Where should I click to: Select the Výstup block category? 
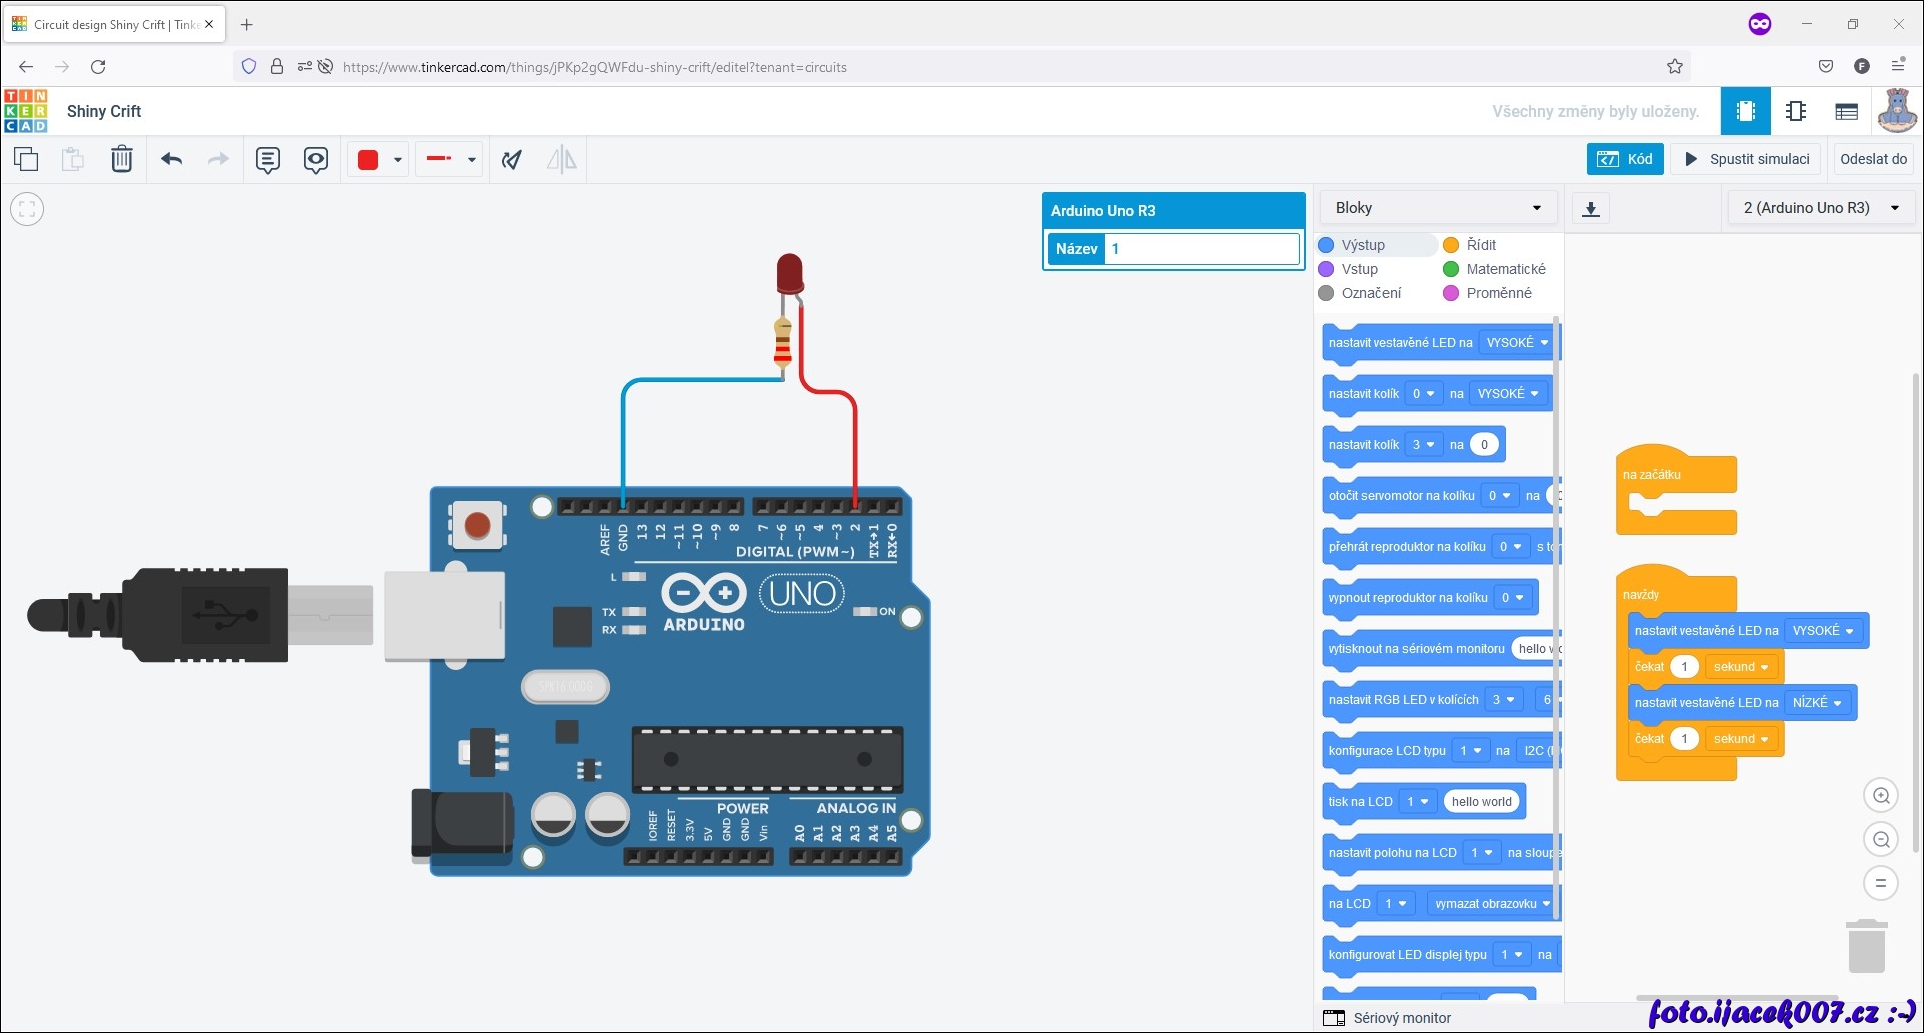tap(1362, 245)
